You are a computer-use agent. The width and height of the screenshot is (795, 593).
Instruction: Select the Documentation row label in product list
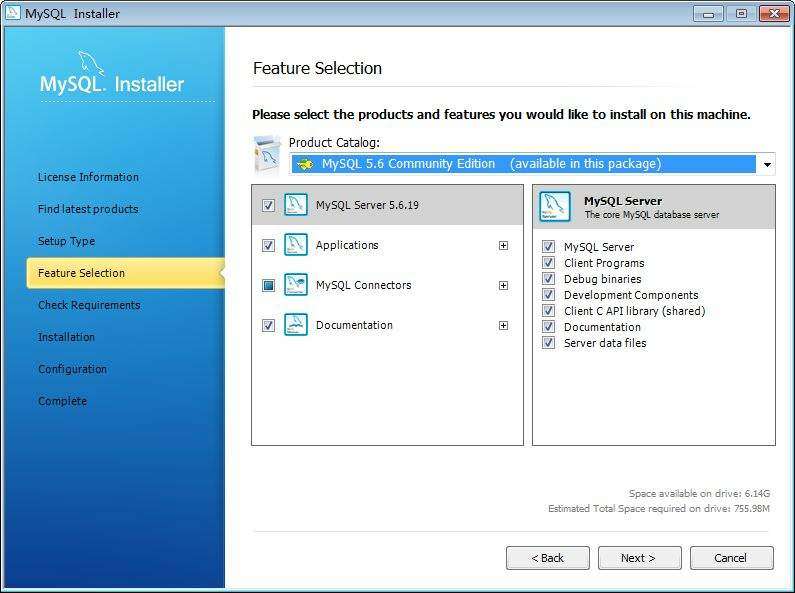click(x=354, y=325)
